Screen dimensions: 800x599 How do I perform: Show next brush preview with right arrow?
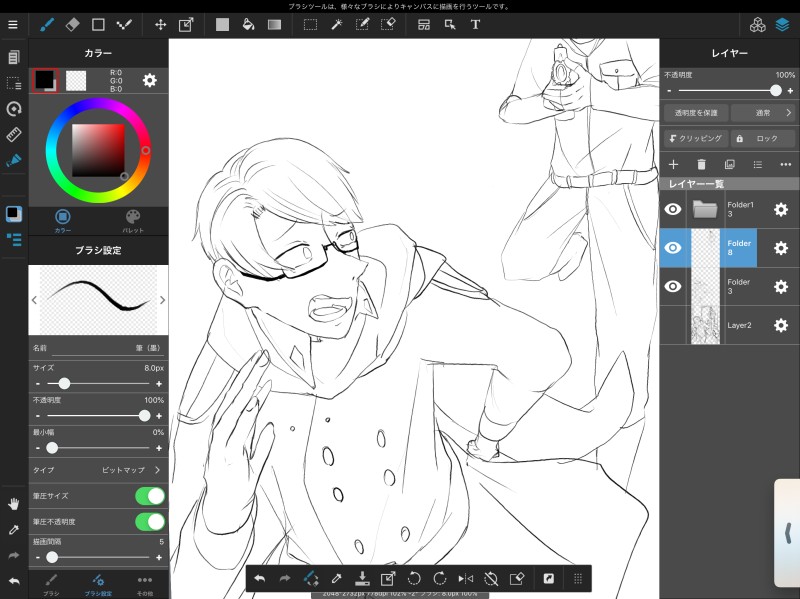162,300
